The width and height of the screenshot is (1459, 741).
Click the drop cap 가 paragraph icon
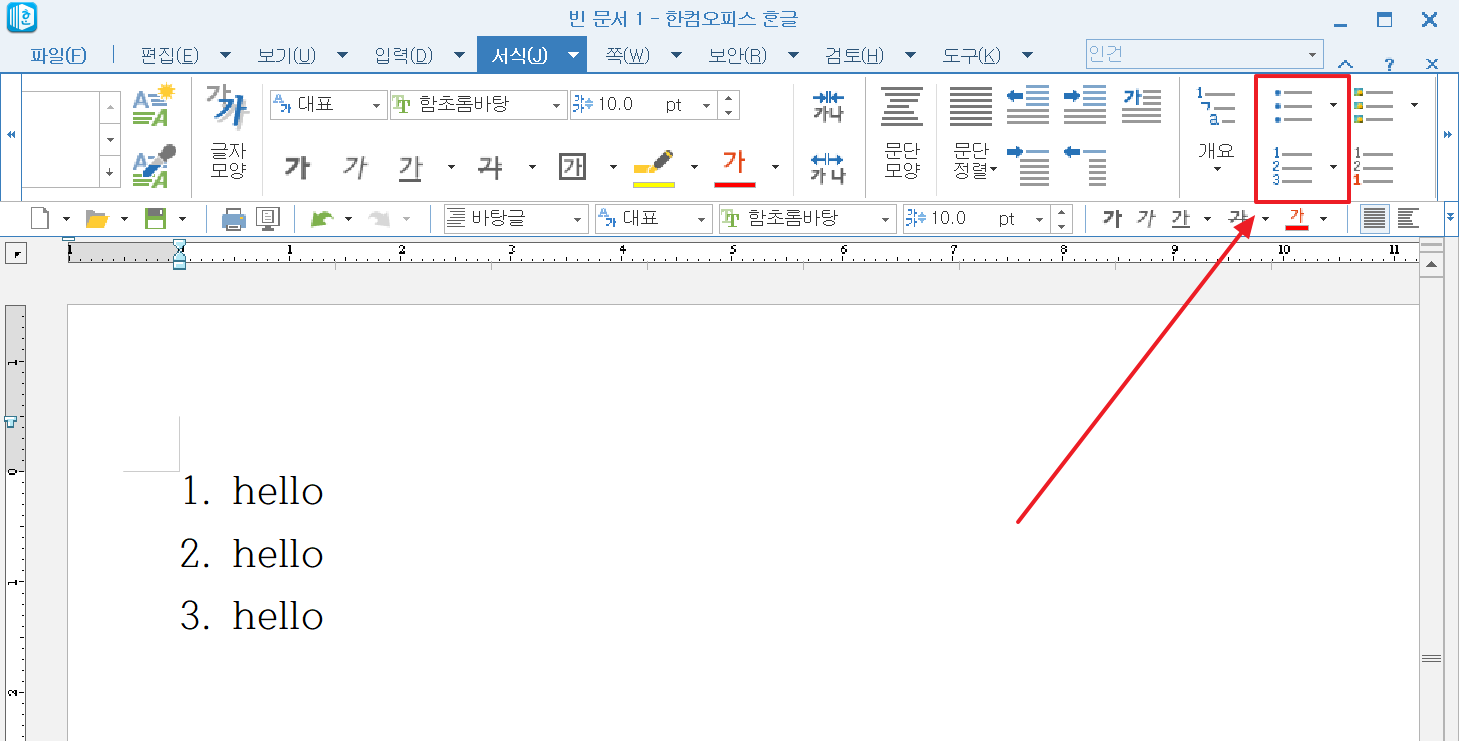click(1141, 105)
